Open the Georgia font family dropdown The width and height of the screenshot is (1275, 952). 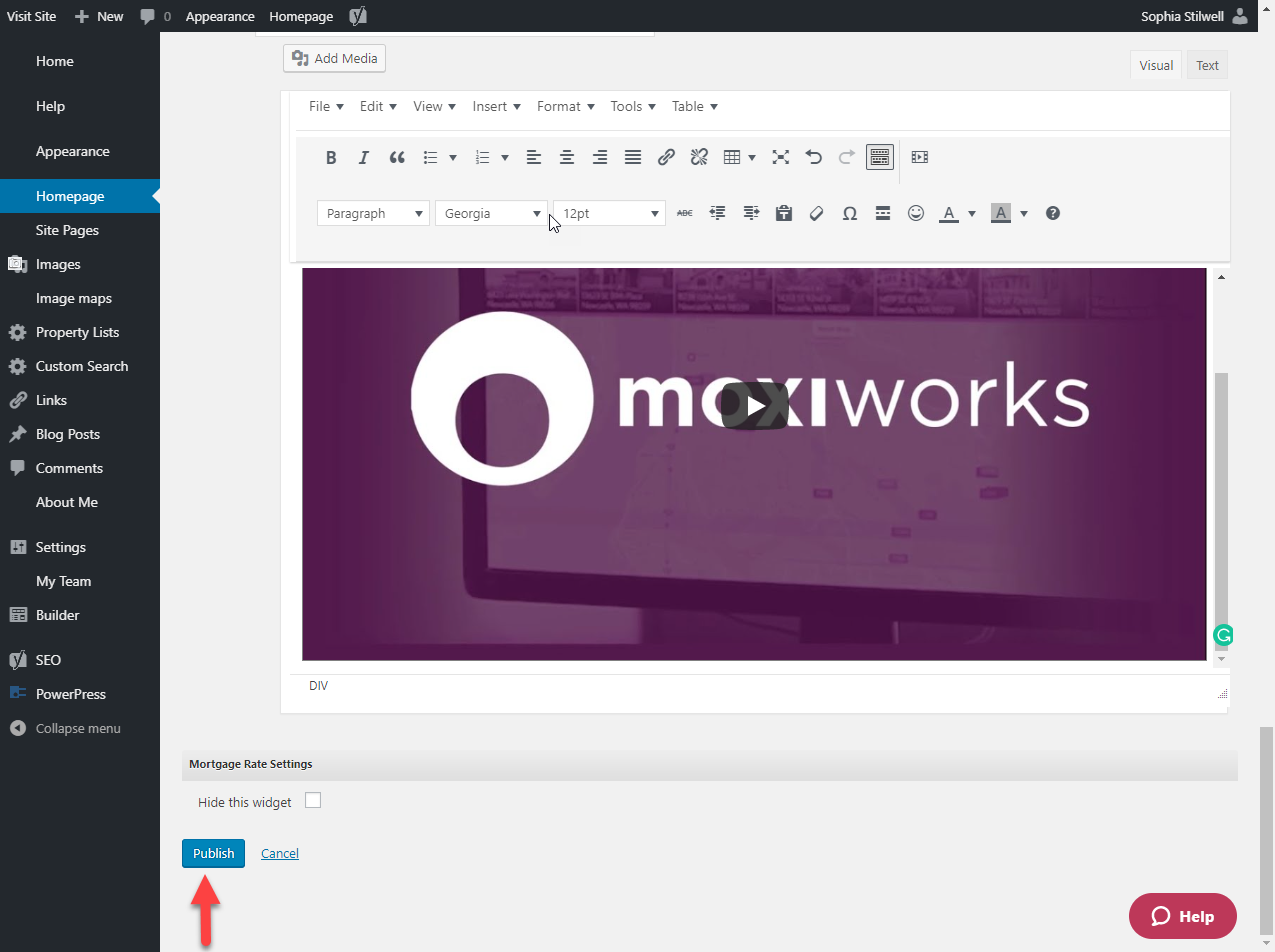491,213
